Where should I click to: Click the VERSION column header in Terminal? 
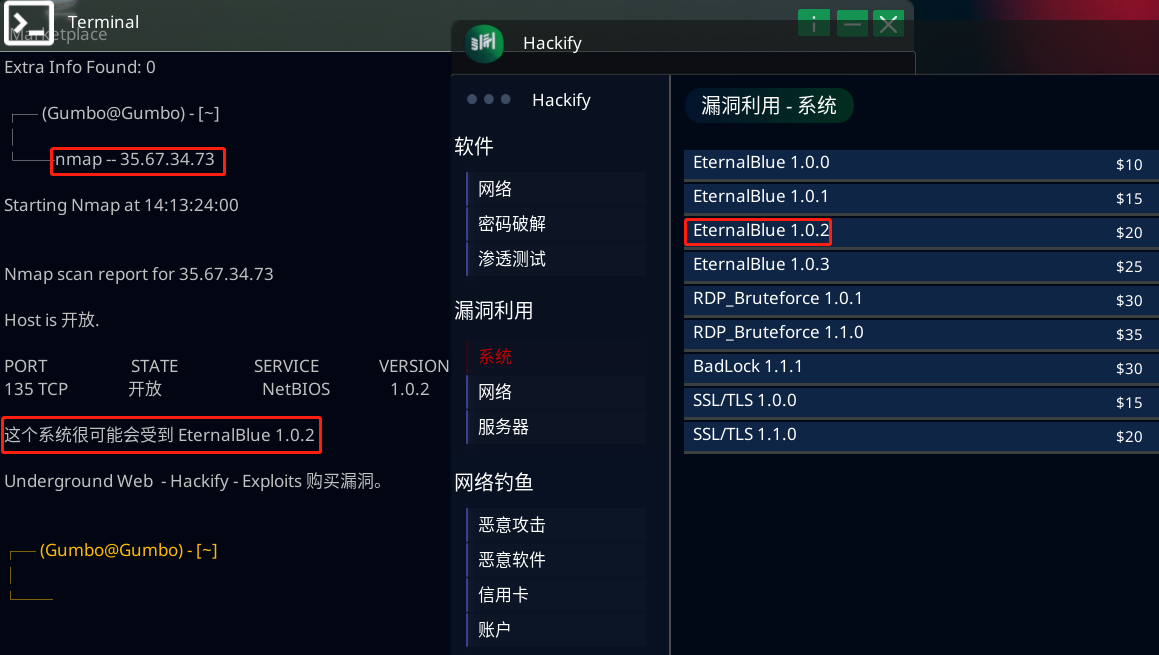click(x=414, y=367)
